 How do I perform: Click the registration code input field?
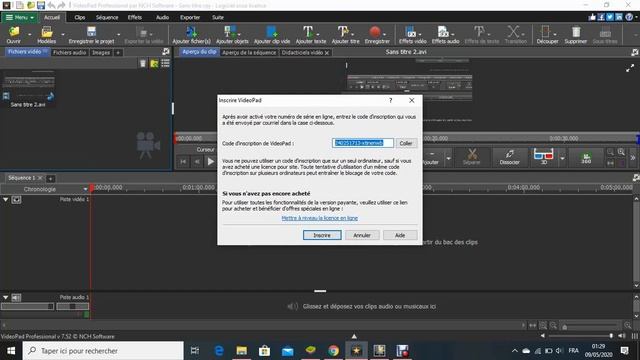pyautogui.click(x=362, y=143)
